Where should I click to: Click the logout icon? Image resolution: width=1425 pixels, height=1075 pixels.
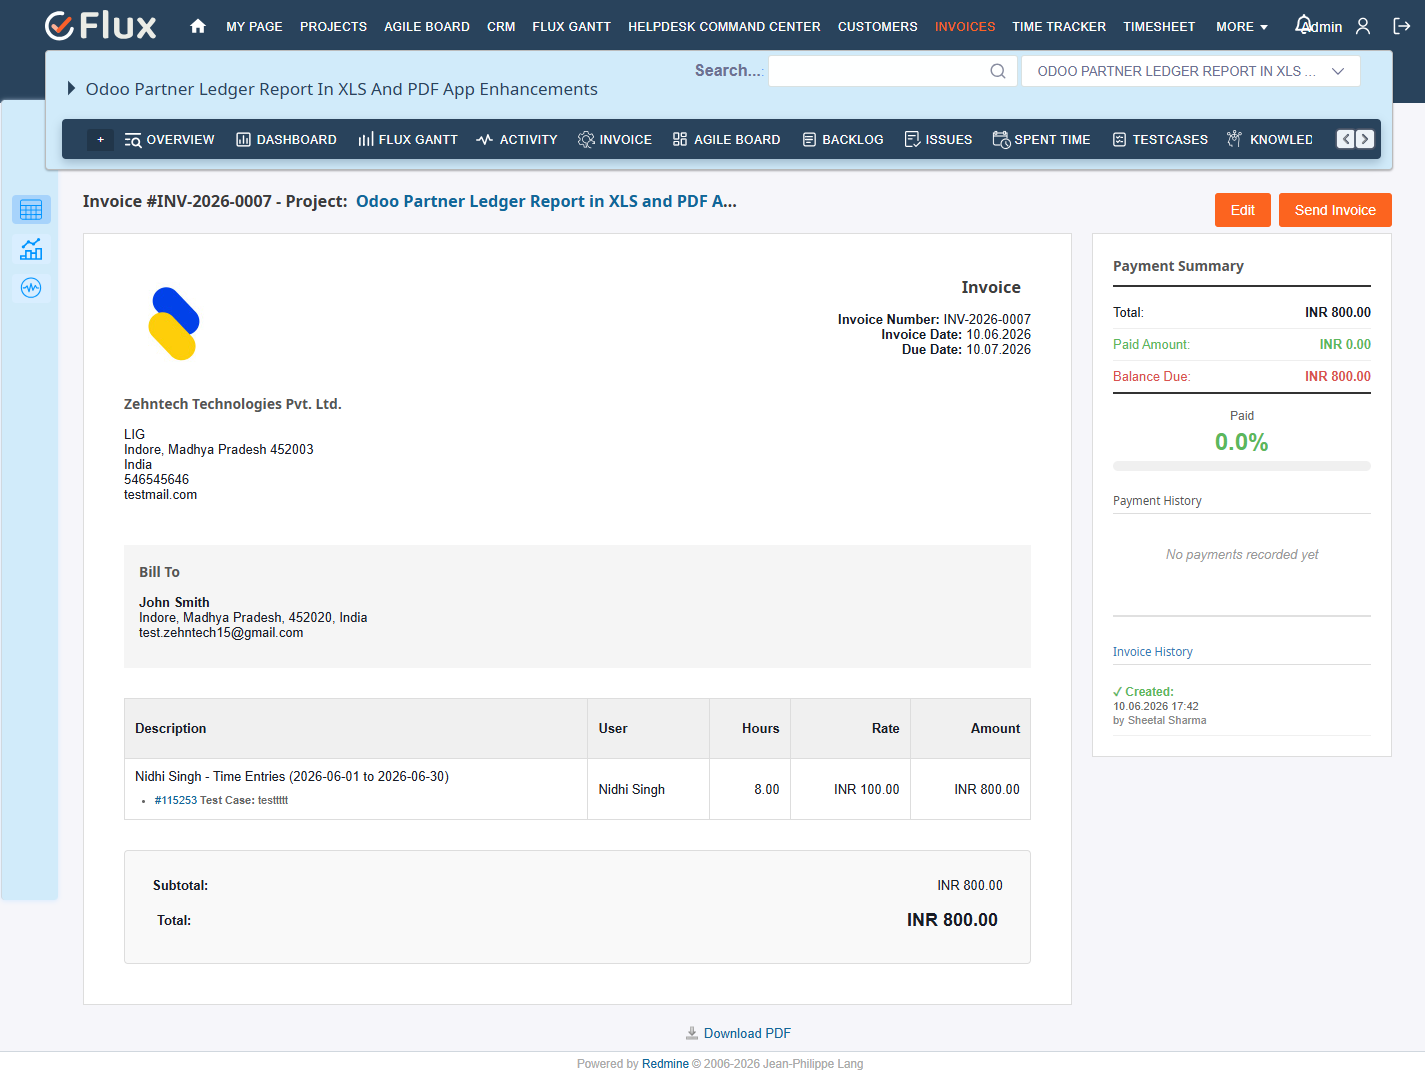click(x=1402, y=26)
